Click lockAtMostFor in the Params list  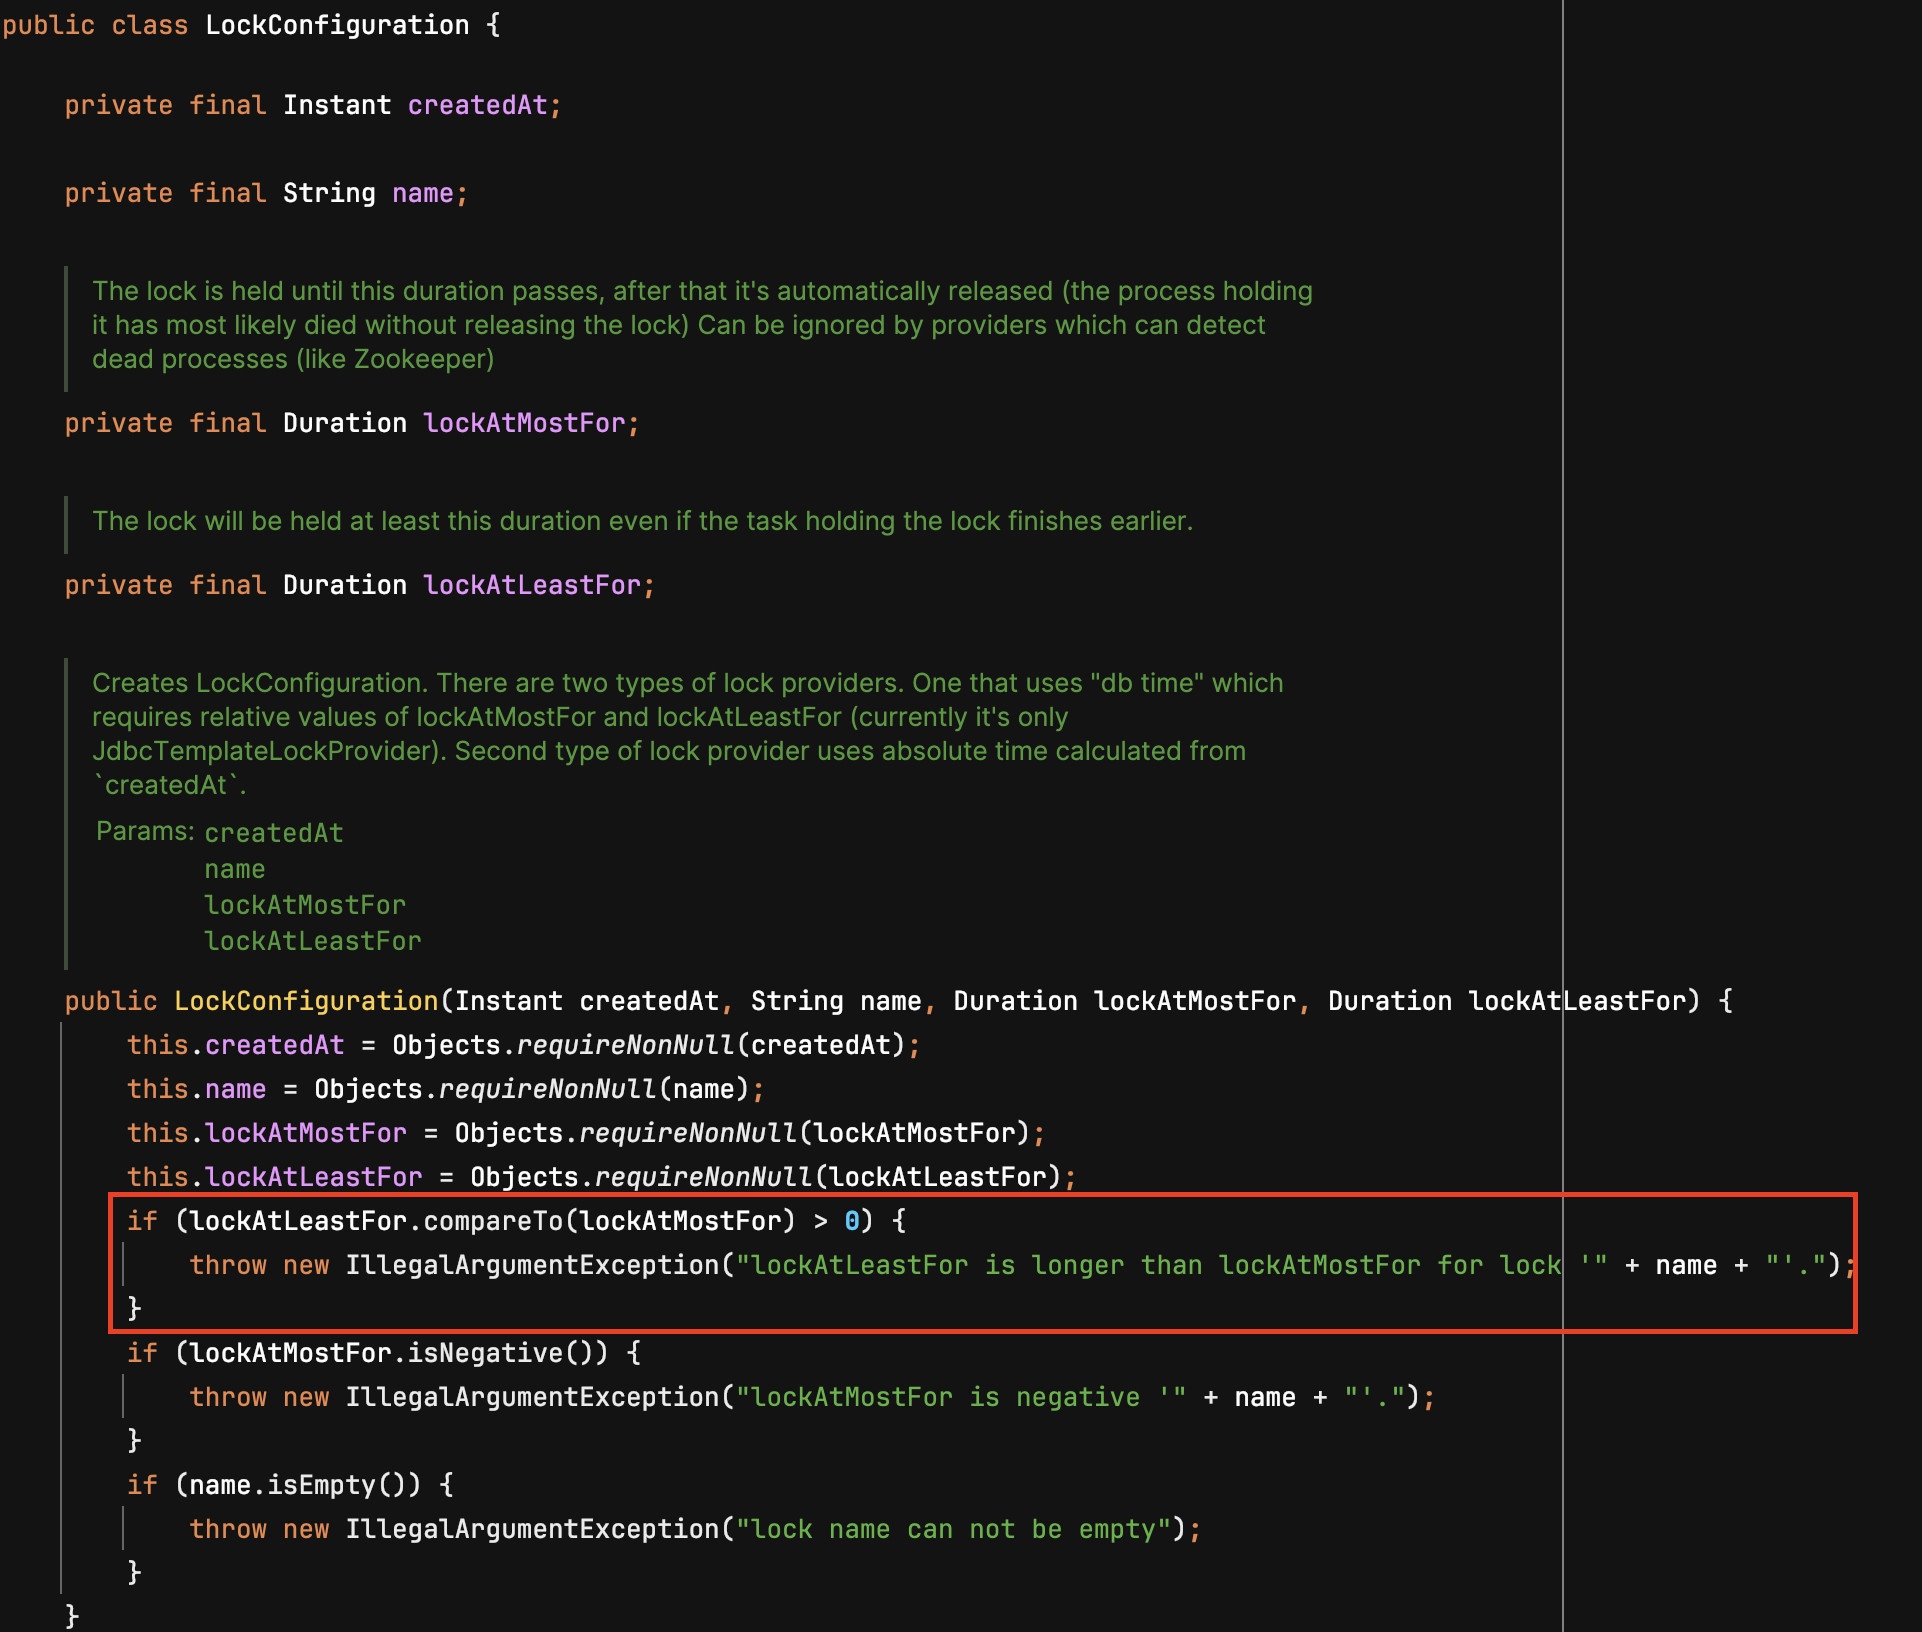304,905
